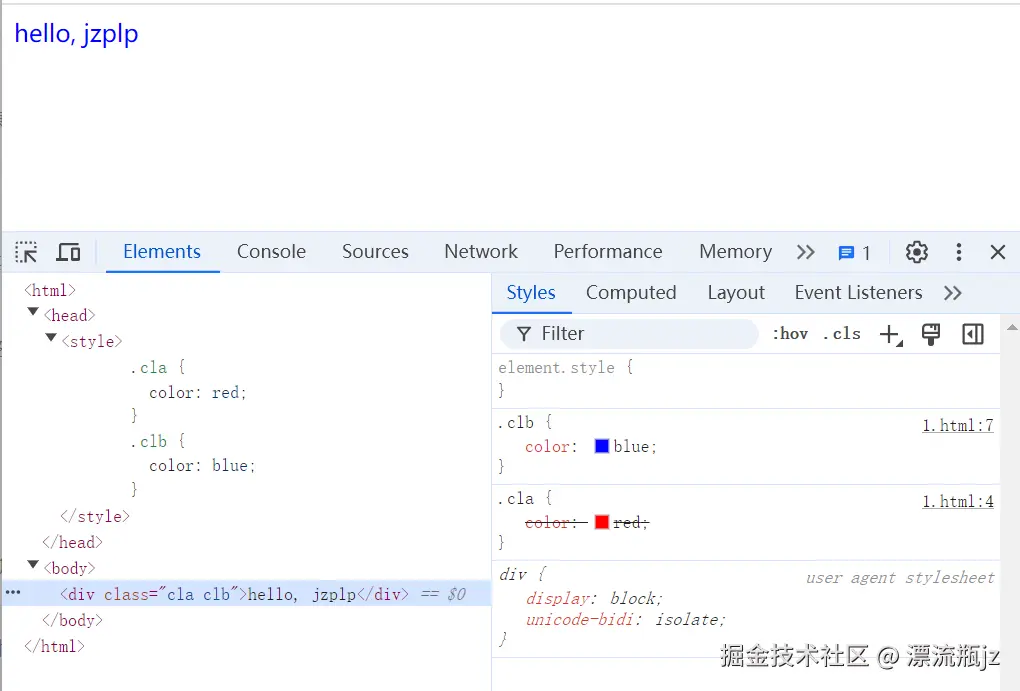Click the blue color swatch for .clb
This screenshot has width=1020, height=691.
pyautogui.click(x=601, y=446)
